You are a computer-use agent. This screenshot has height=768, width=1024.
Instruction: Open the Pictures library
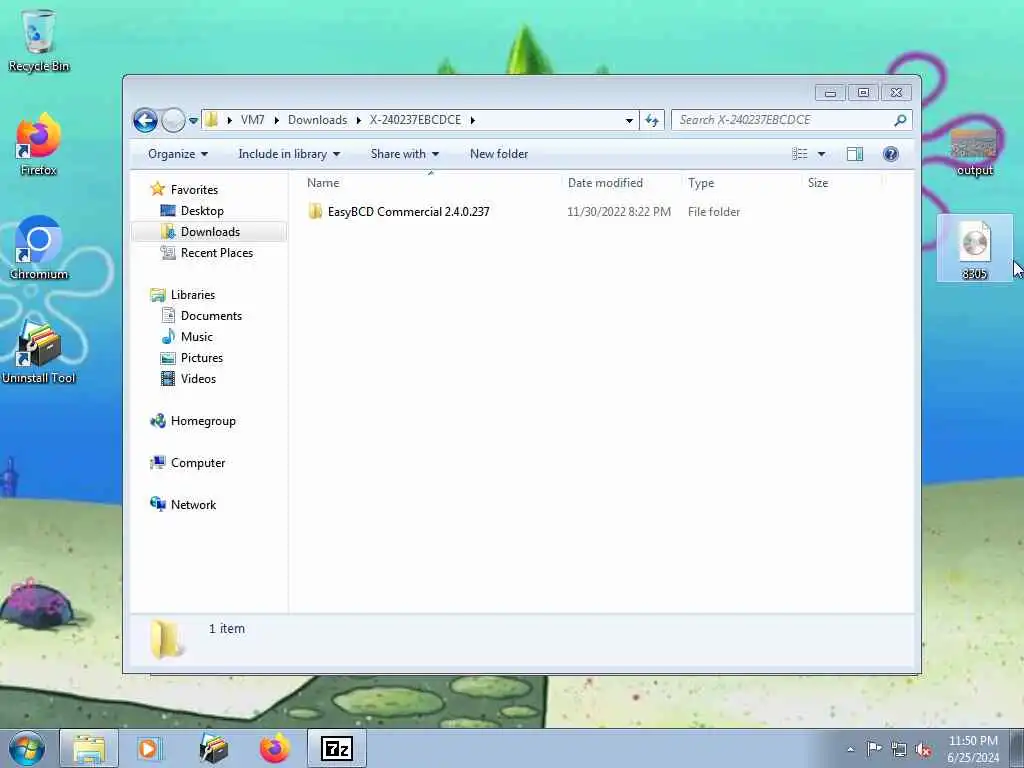[202, 358]
